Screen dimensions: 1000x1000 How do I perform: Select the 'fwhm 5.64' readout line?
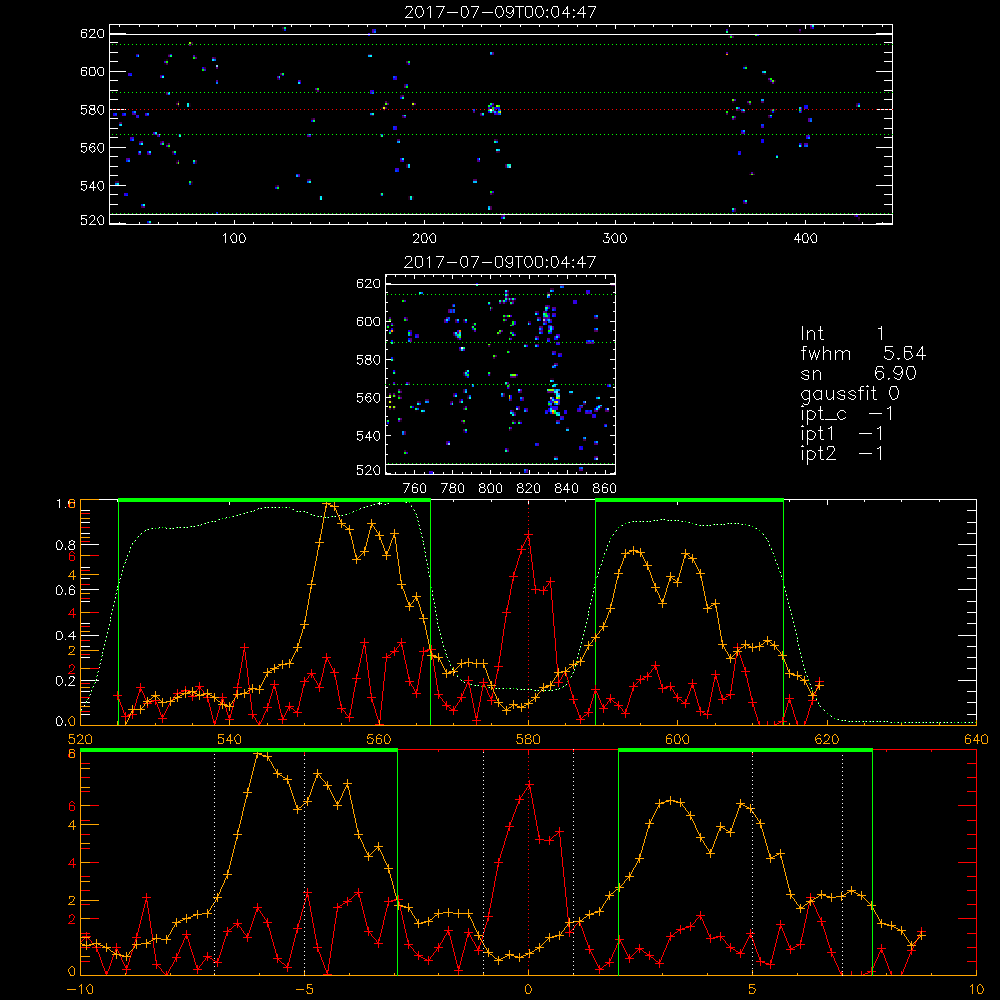pos(863,353)
